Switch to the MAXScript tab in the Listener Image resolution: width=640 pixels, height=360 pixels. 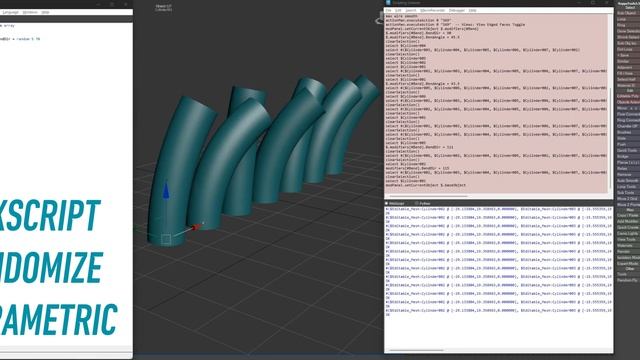point(396,203)
